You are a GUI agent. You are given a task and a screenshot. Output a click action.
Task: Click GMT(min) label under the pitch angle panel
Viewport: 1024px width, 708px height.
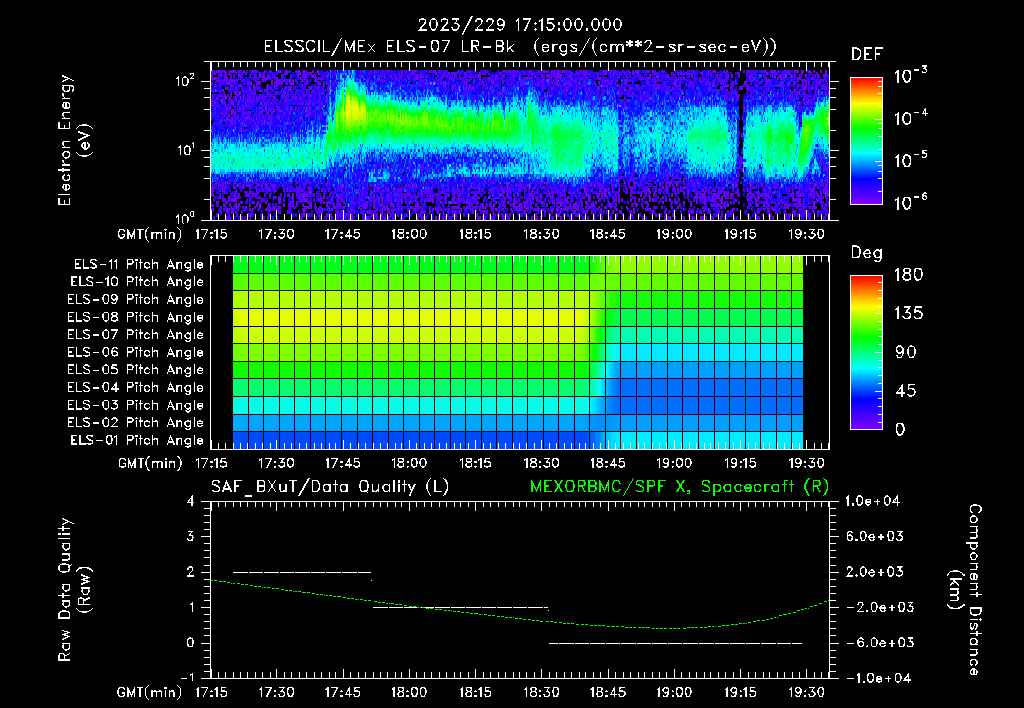[150, 463]
